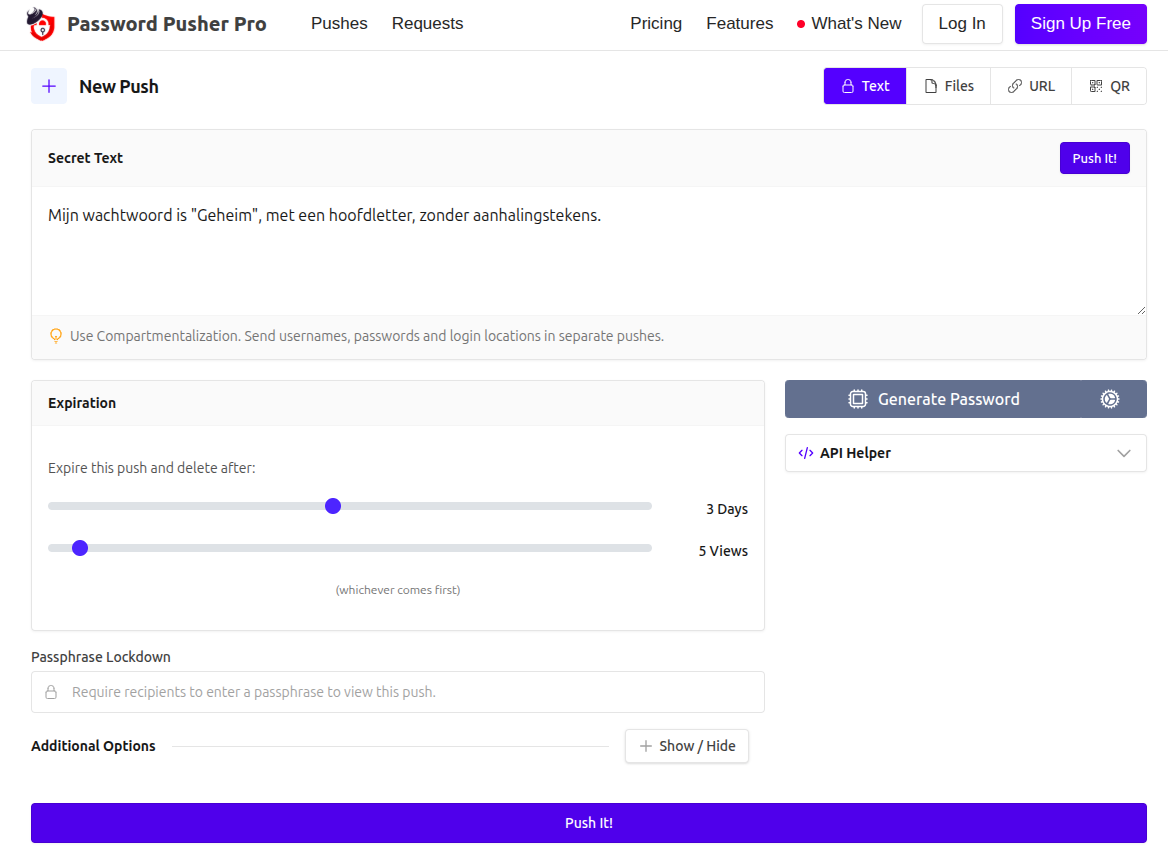Open the Features page

[x=740, y=24]
